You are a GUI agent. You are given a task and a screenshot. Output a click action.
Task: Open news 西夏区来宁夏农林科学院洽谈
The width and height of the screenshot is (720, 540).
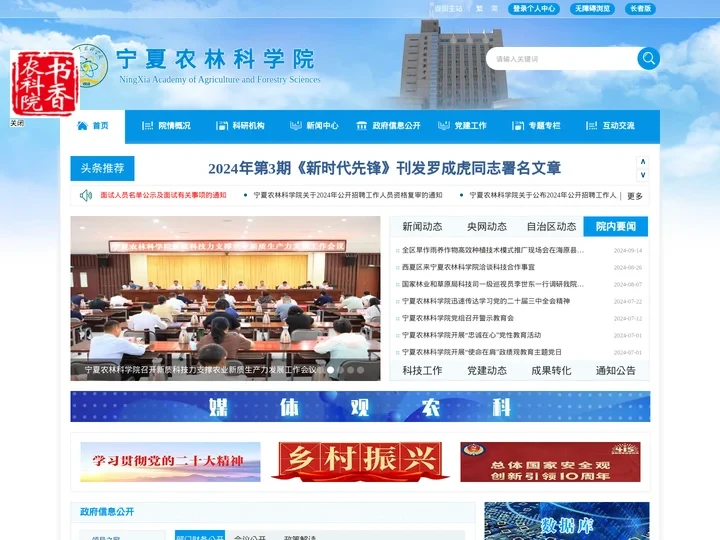tap(468, 267)
